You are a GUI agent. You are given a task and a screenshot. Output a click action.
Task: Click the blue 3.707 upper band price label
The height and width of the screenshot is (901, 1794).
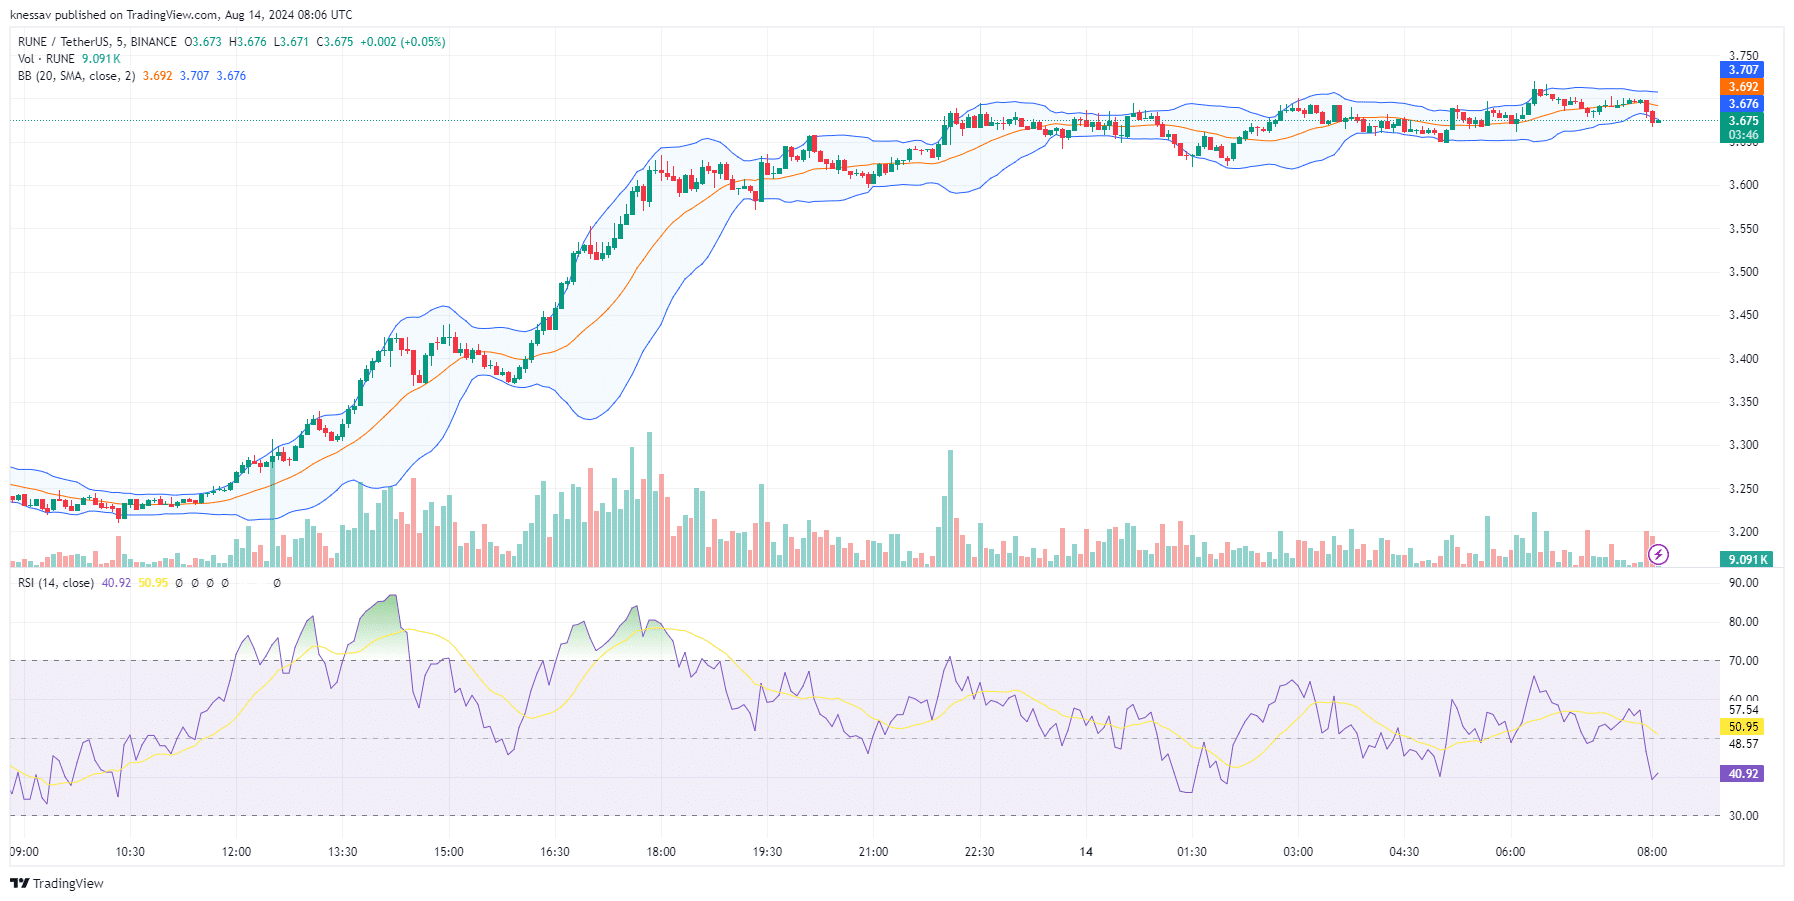pos(1743,70)
